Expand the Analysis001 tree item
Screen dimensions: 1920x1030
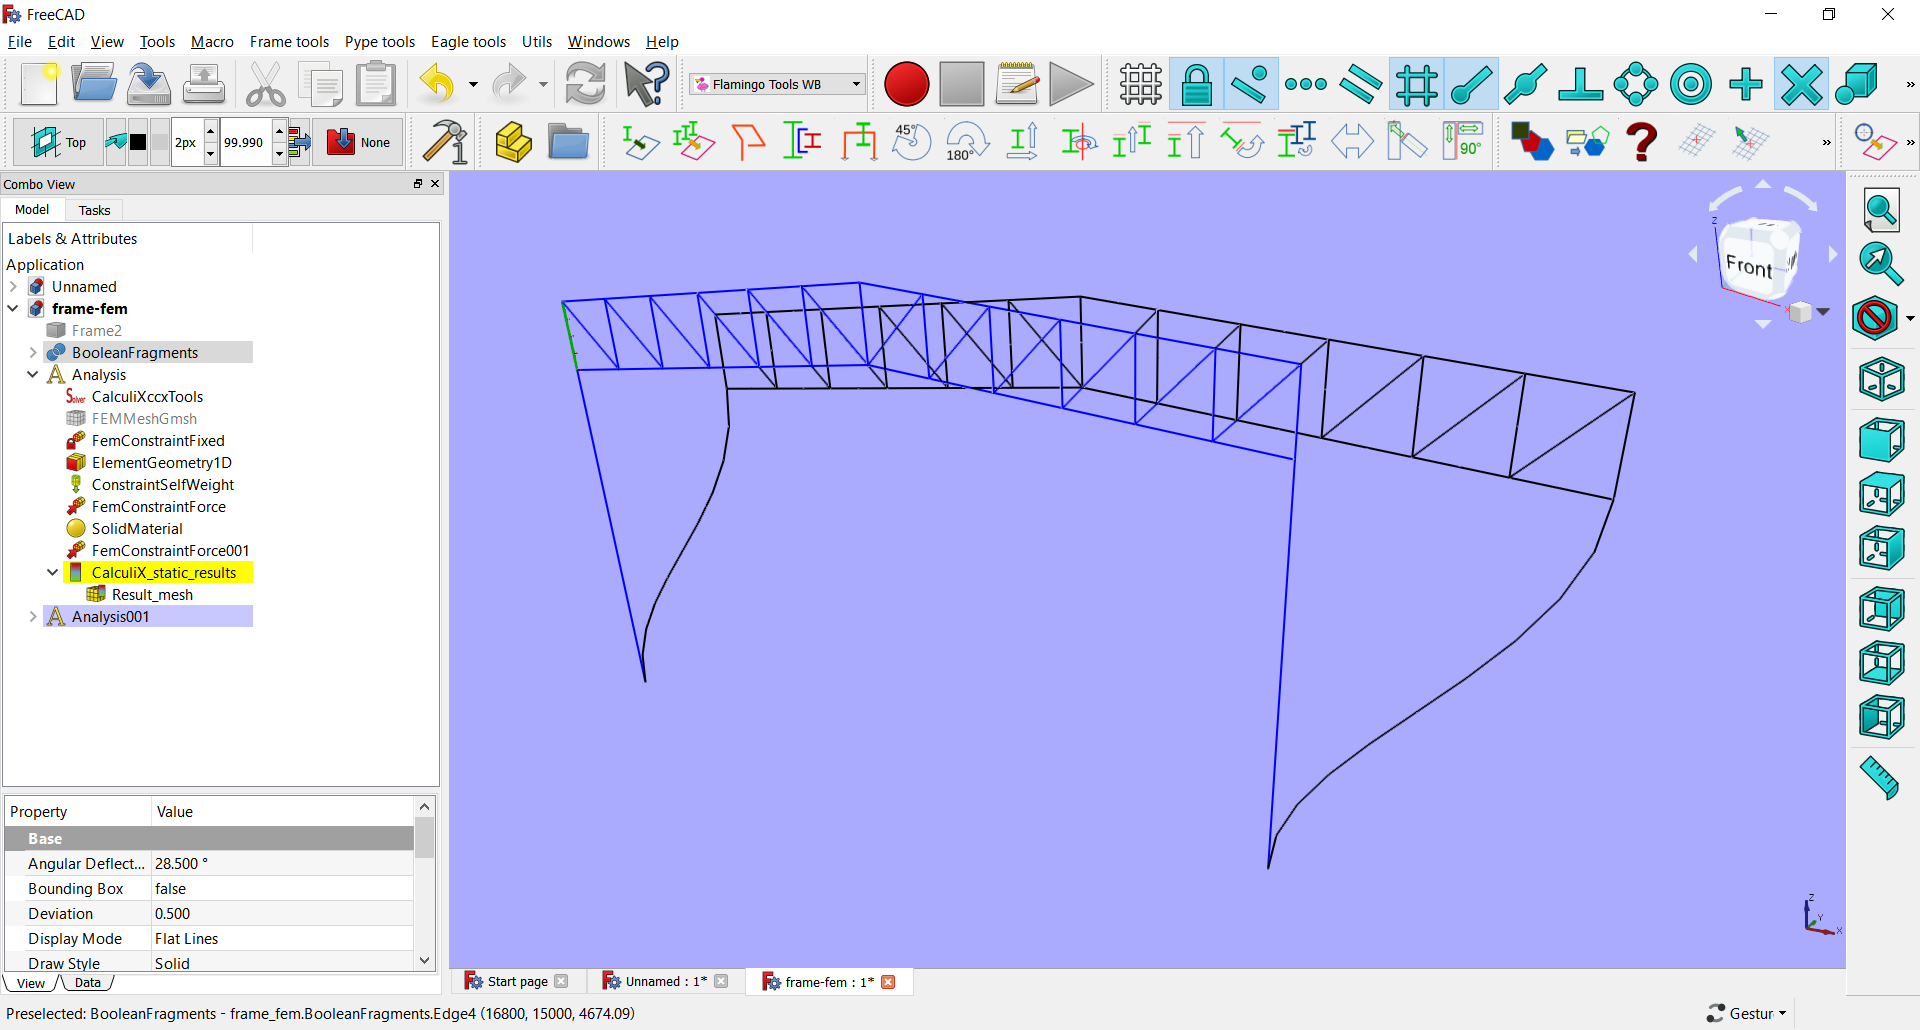(33, 616)
